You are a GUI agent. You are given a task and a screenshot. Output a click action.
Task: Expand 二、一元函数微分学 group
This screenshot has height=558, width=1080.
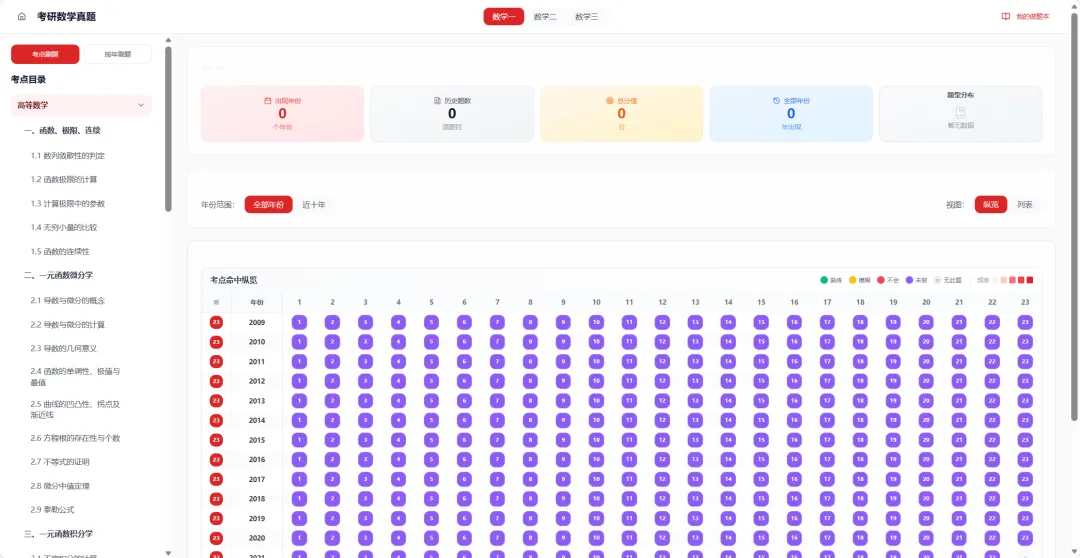point(59,276)
